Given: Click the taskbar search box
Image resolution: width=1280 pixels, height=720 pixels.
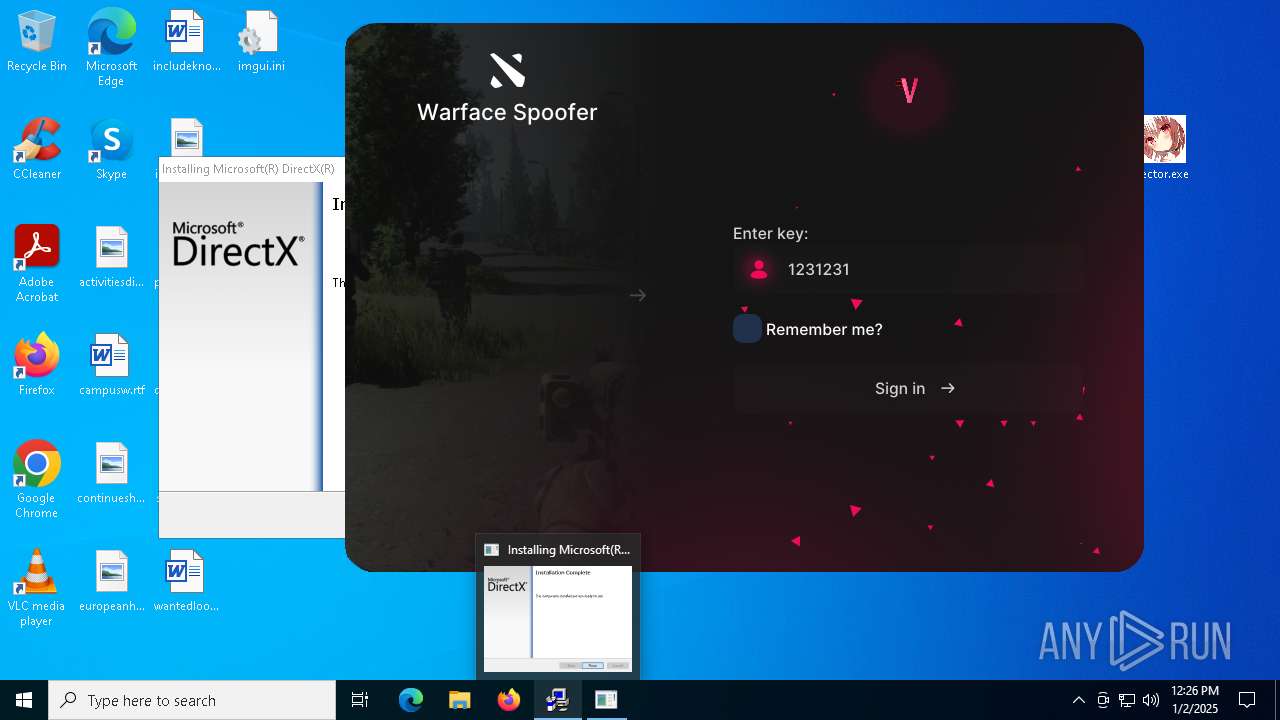Looking at the screenshot, I should pyautogui.click(x=192, y=700).
